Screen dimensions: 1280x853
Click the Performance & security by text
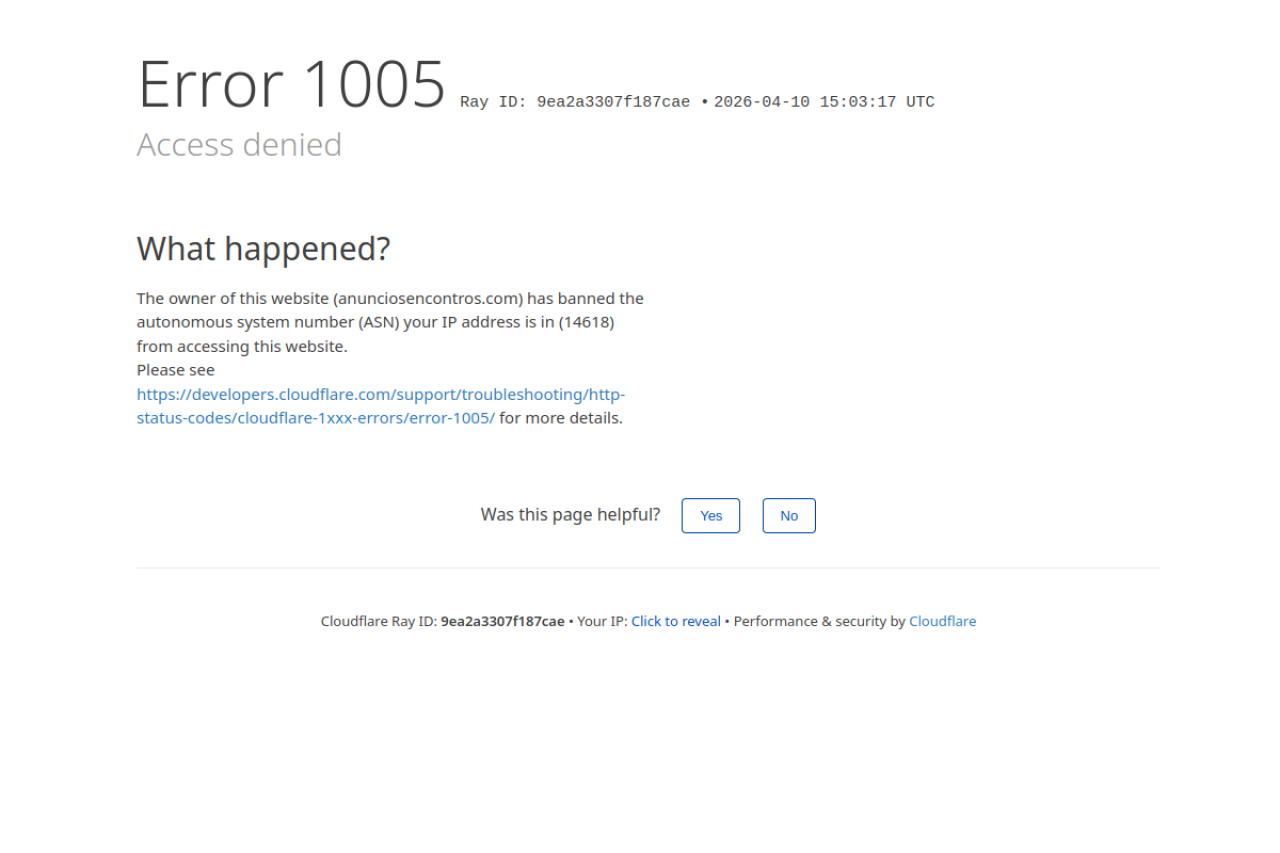tap(819, 621)
